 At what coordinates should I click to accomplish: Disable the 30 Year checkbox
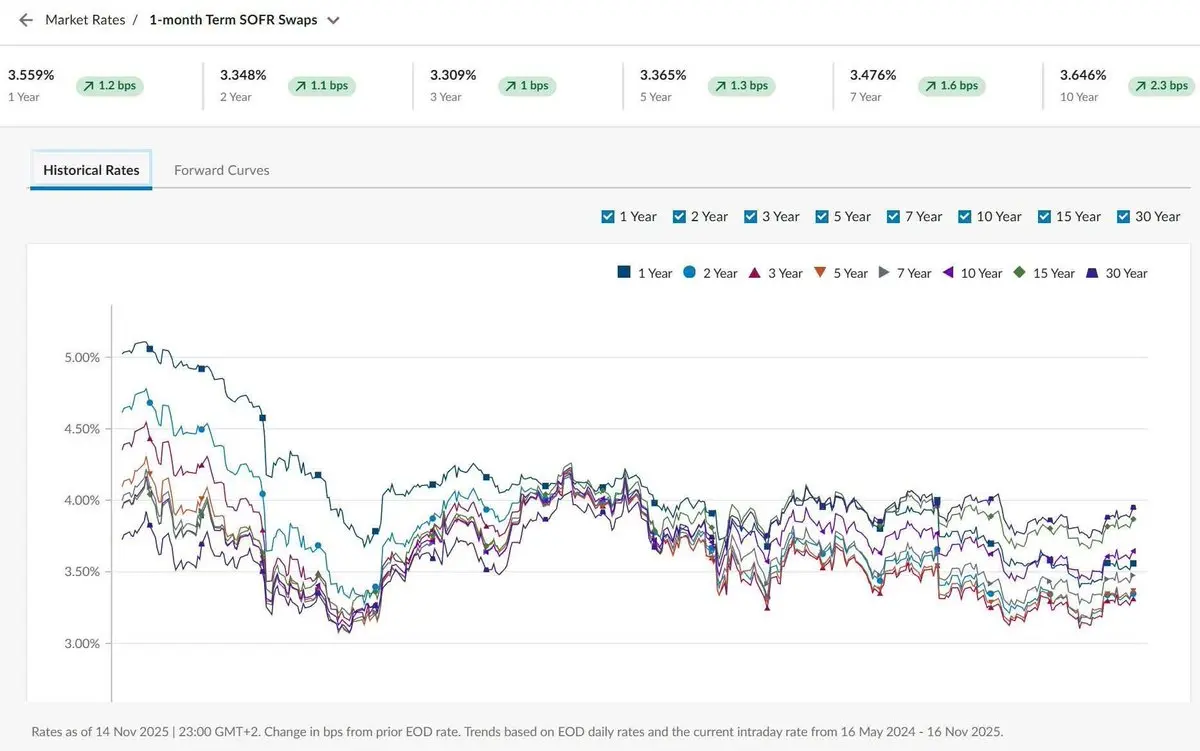click(1123, 216)
